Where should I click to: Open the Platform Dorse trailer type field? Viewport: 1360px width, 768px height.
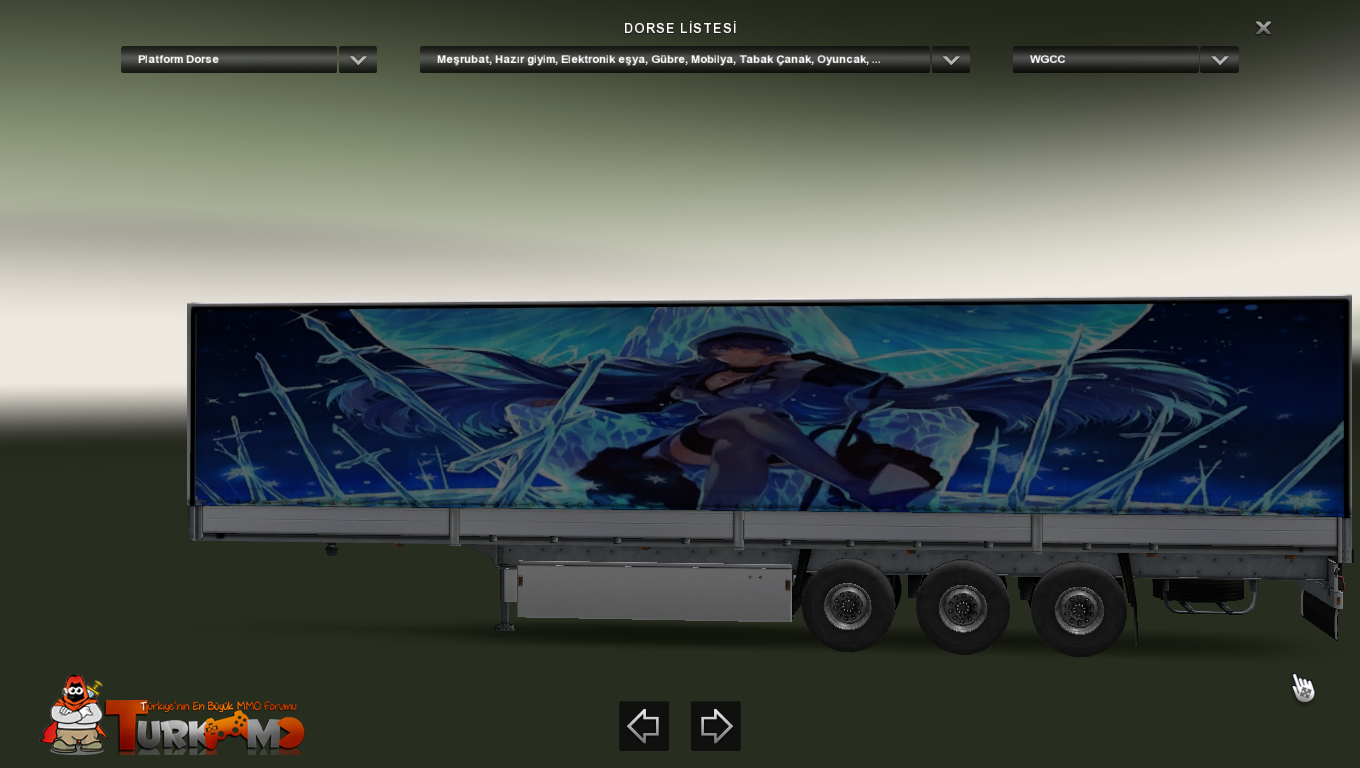point(229,60)
